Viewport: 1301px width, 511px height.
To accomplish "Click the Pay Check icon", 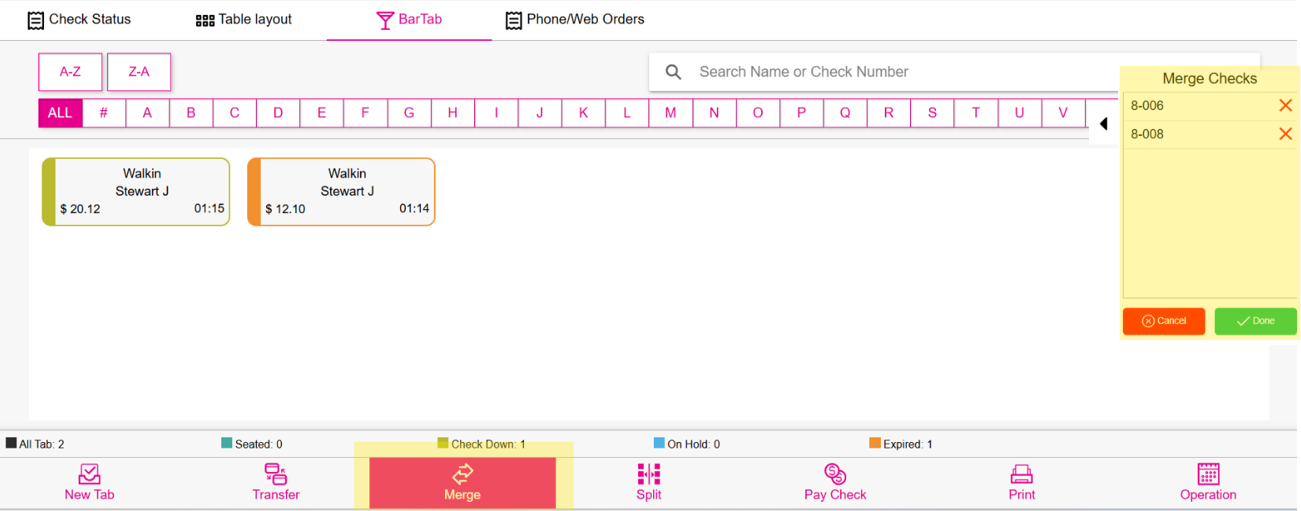I will tap(835, 474).
